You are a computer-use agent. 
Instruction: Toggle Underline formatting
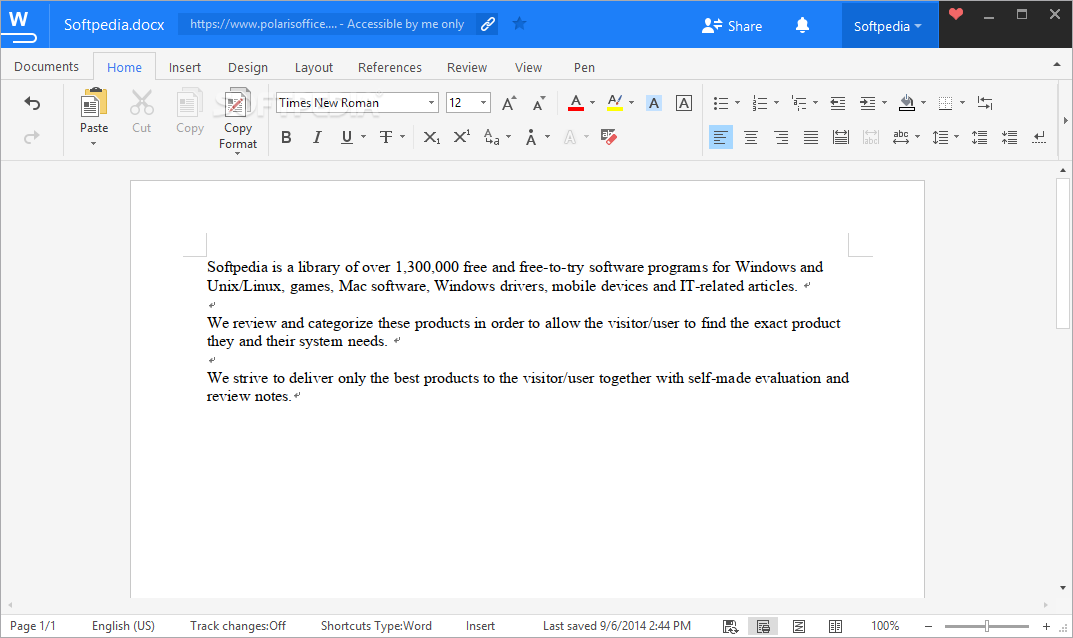[x=347, y=138]
